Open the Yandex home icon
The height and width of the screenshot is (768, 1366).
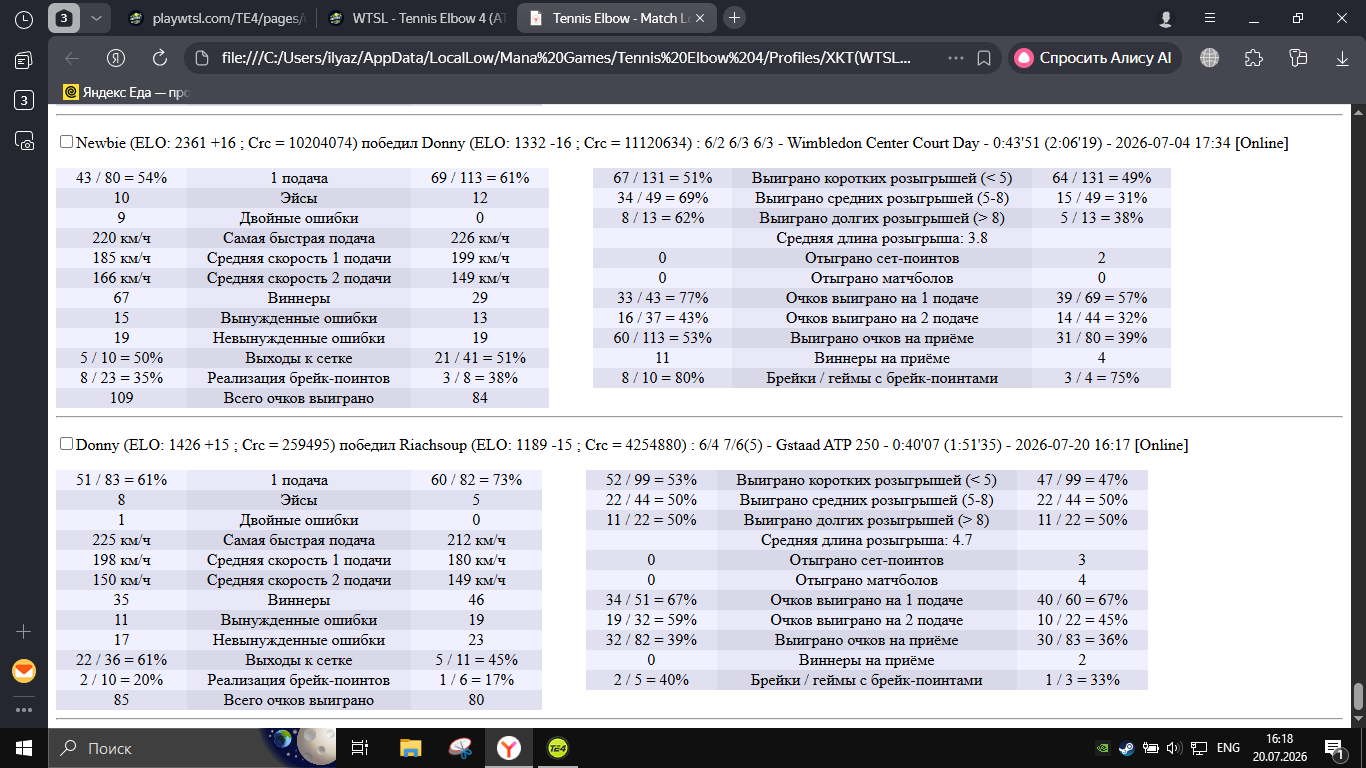click(x=117, y=57)
